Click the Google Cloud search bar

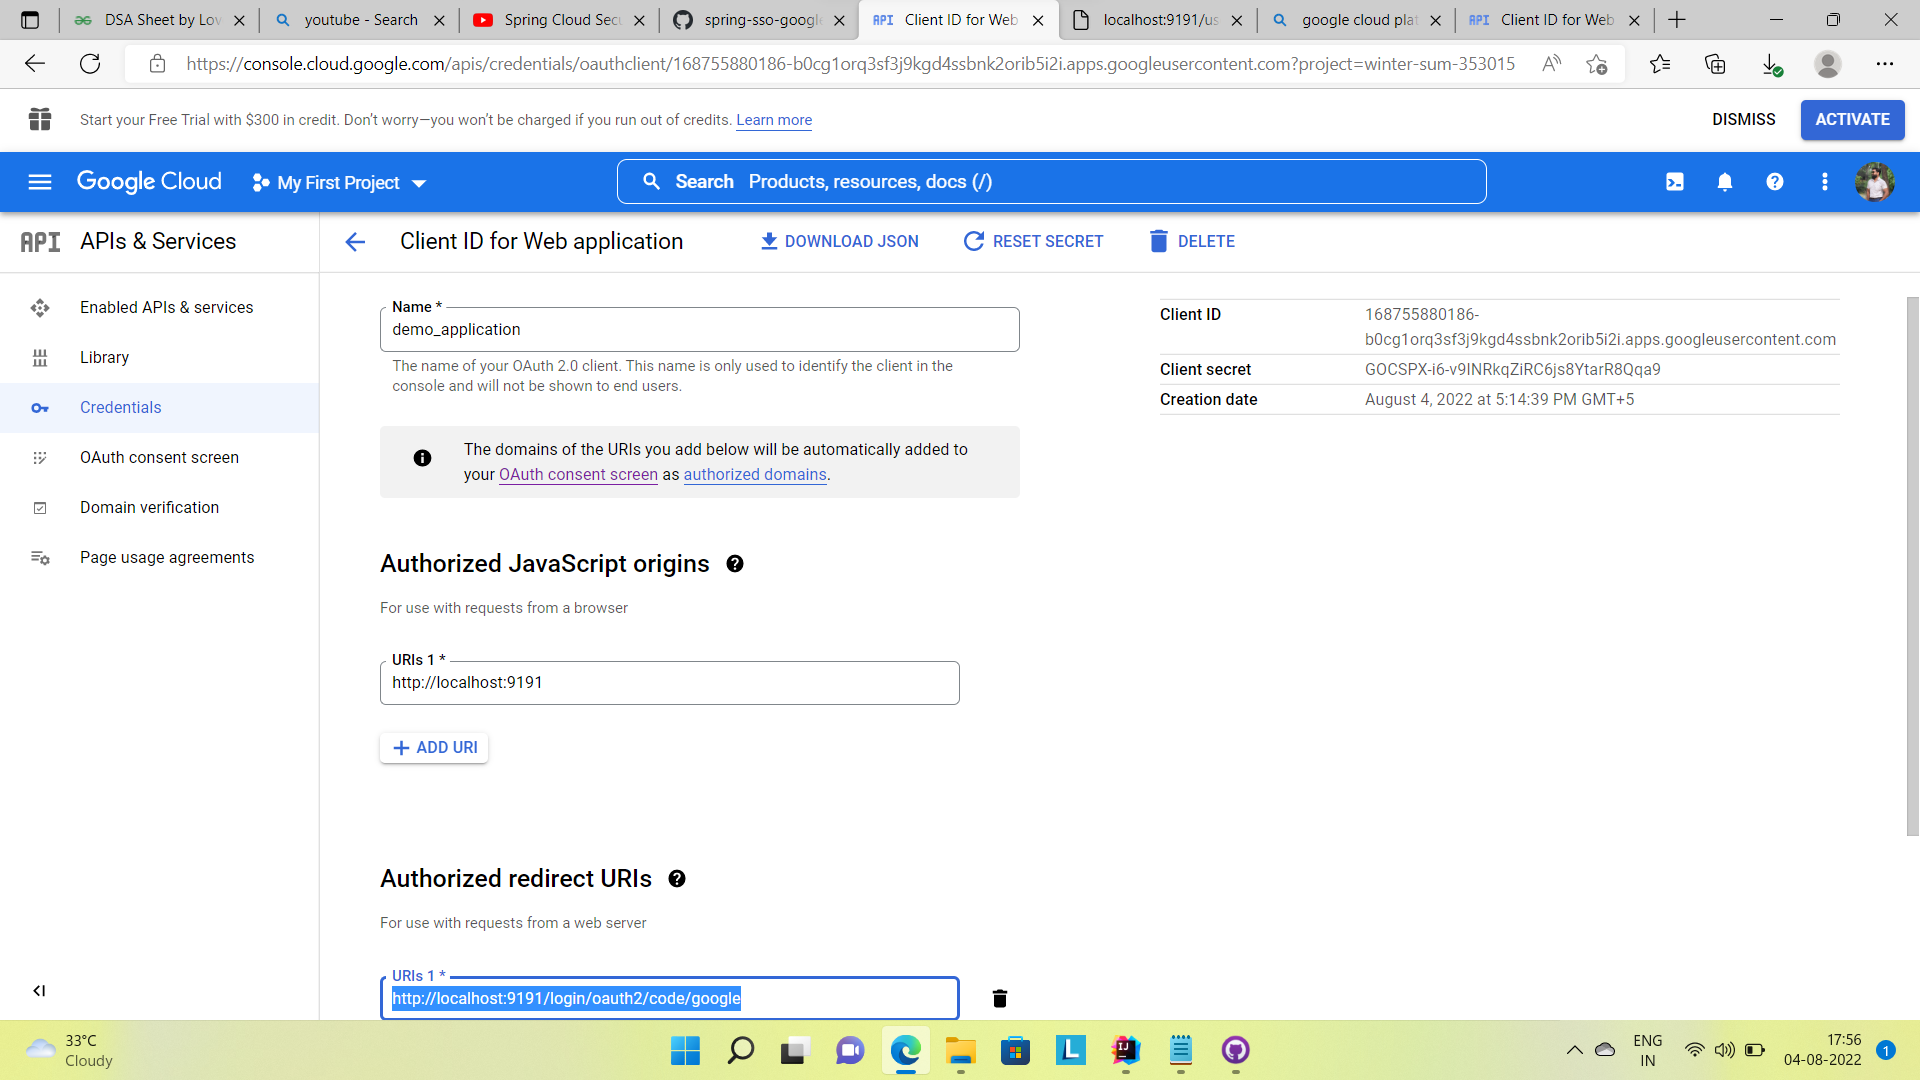click(x=1052, y=182)
